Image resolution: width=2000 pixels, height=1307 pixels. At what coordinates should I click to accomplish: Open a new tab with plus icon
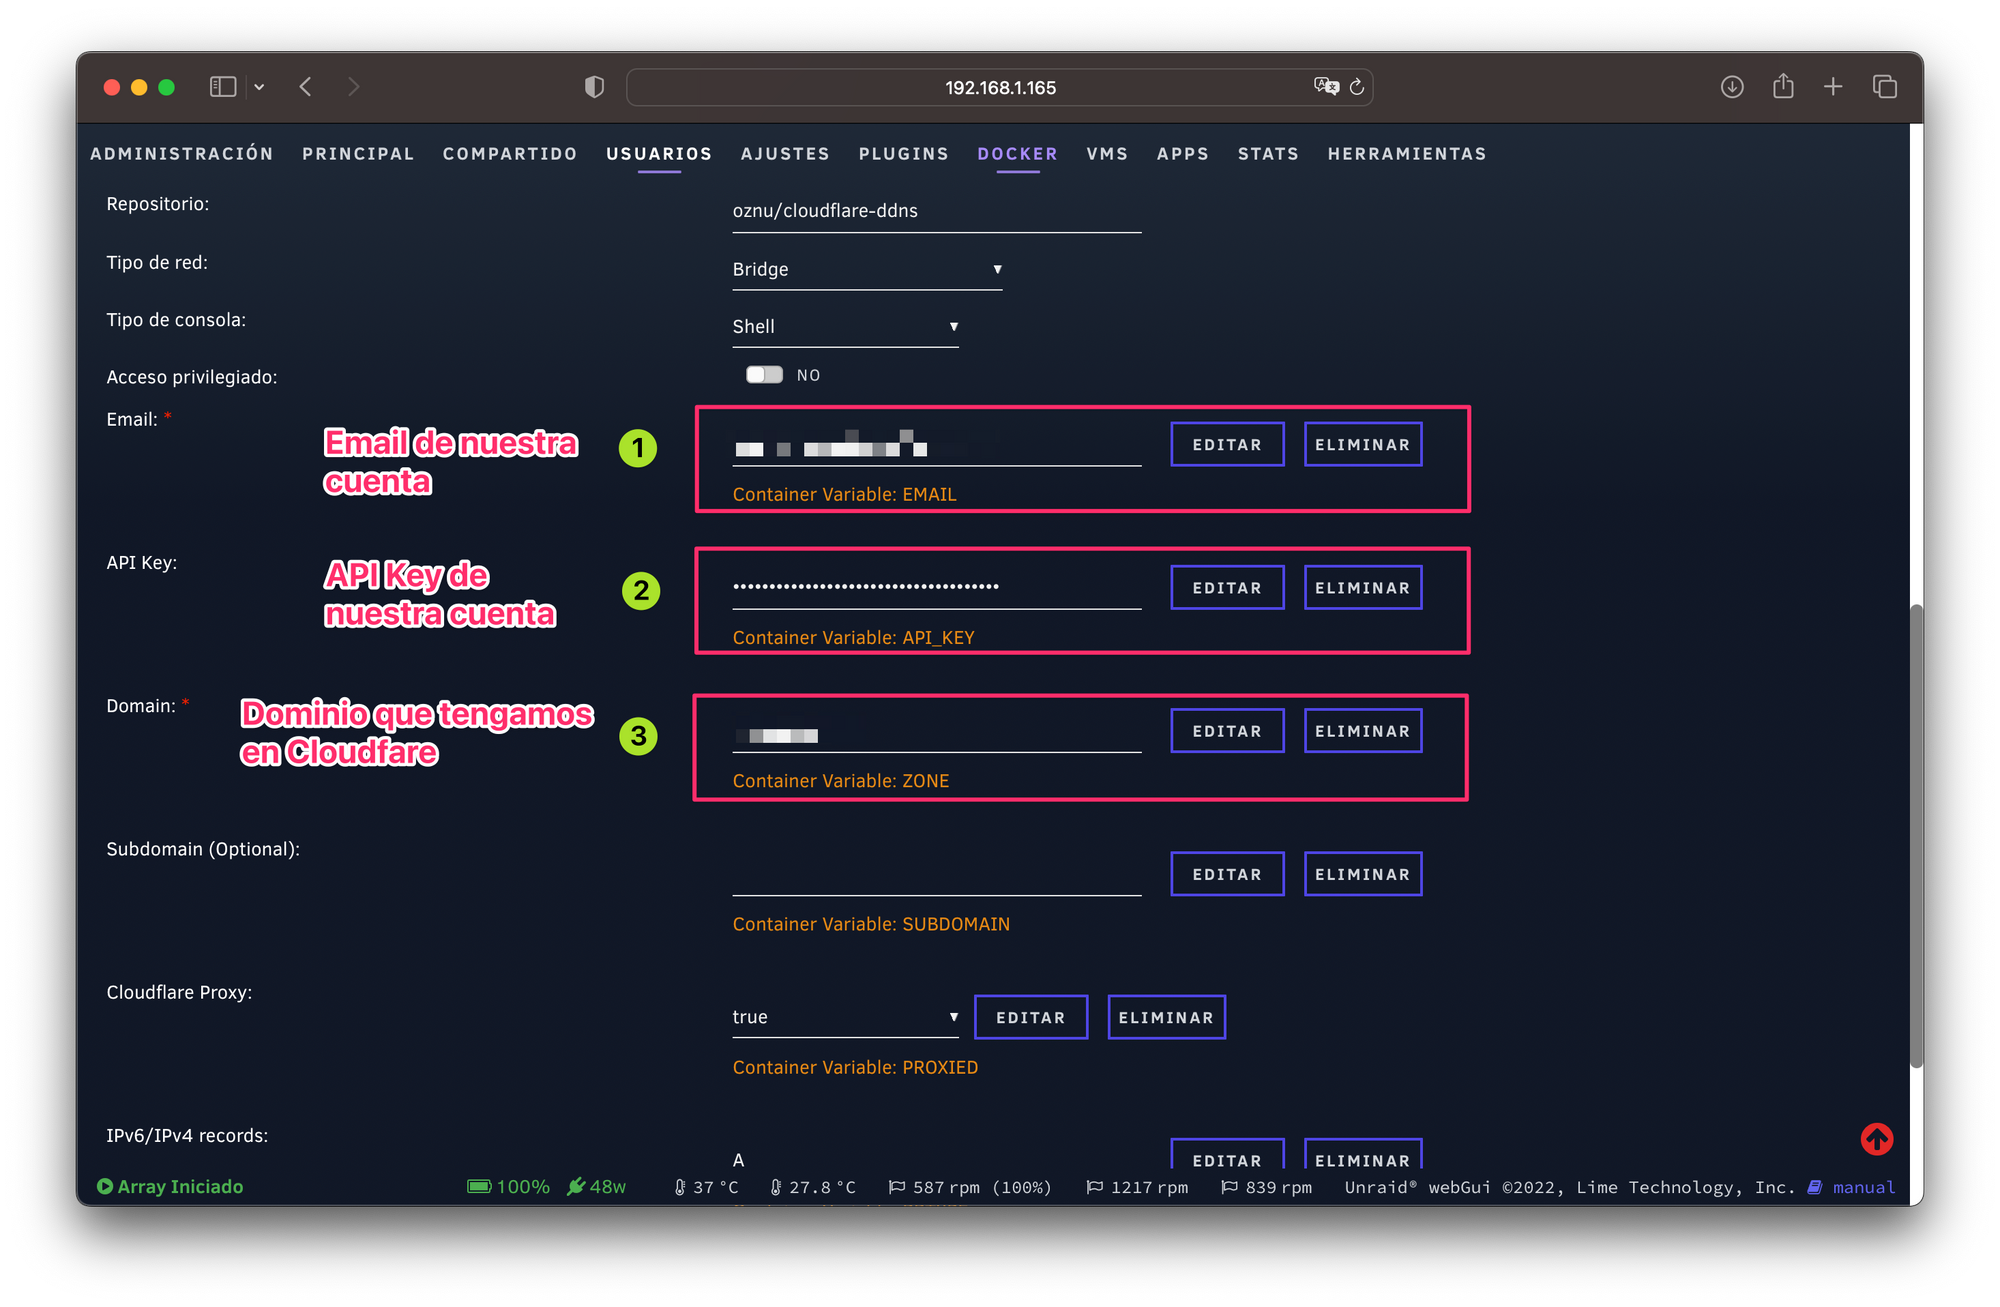point(1833,87)
